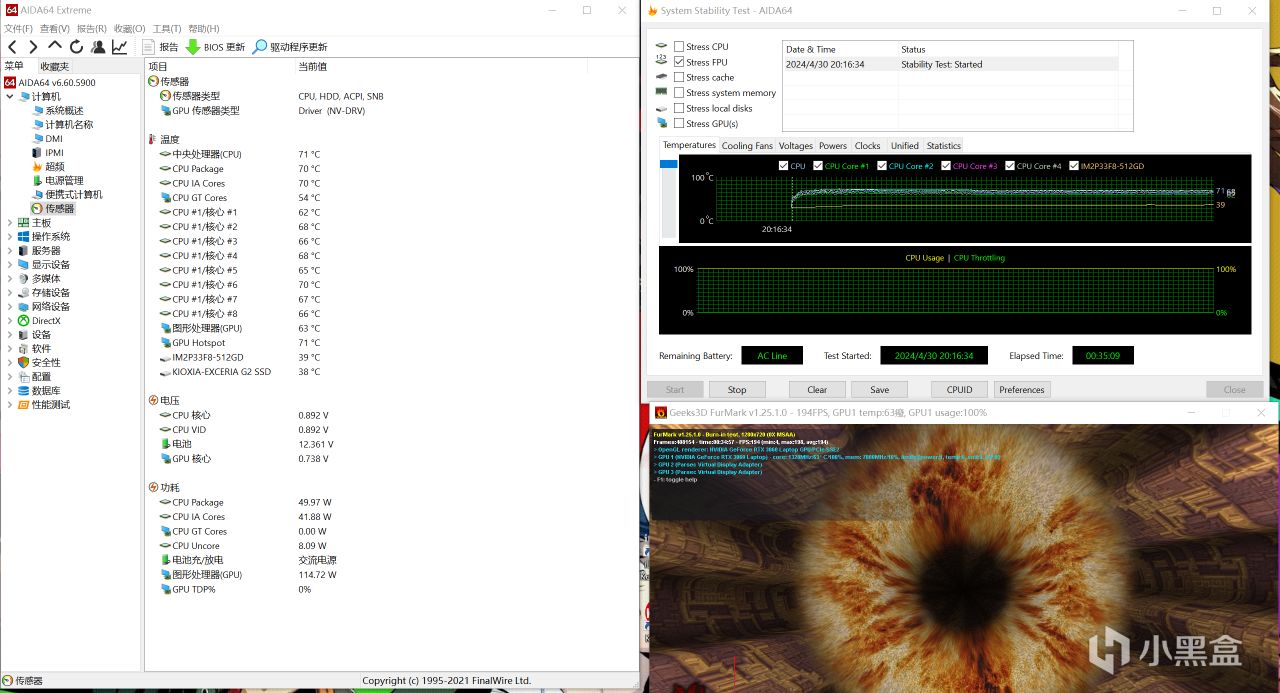Expand the 显示设备 tree node
The height and width of the screenshot is (693, 1280).
(x=10, y=265)
